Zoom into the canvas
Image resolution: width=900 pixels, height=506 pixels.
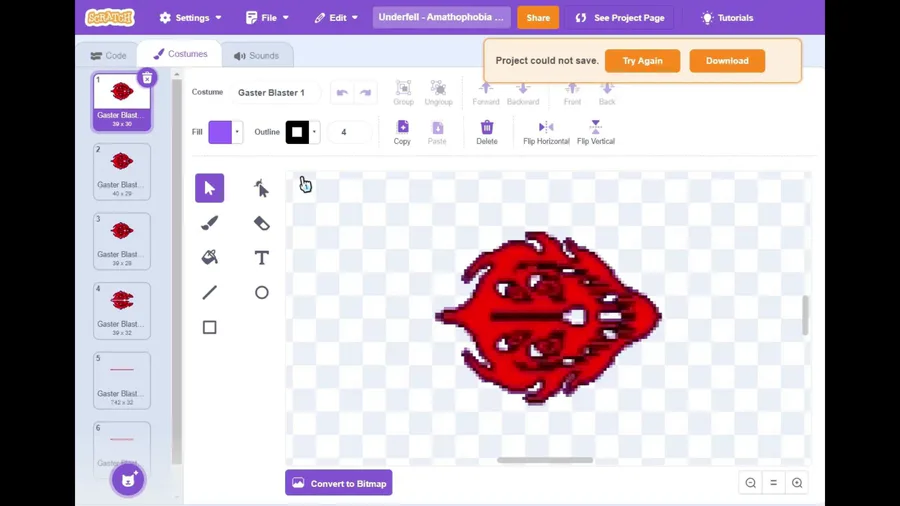(x=797, y=483)
